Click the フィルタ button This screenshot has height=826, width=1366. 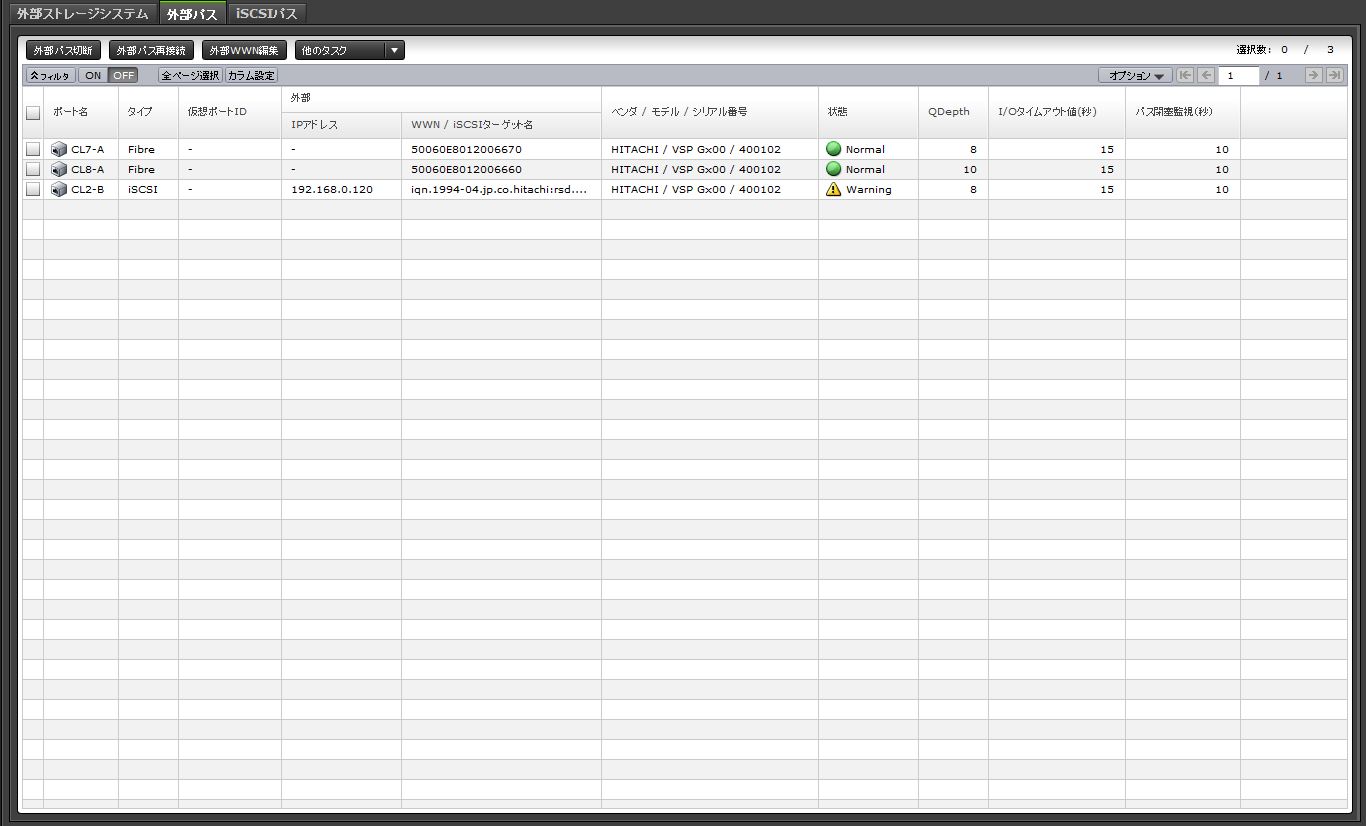[51, 75]
